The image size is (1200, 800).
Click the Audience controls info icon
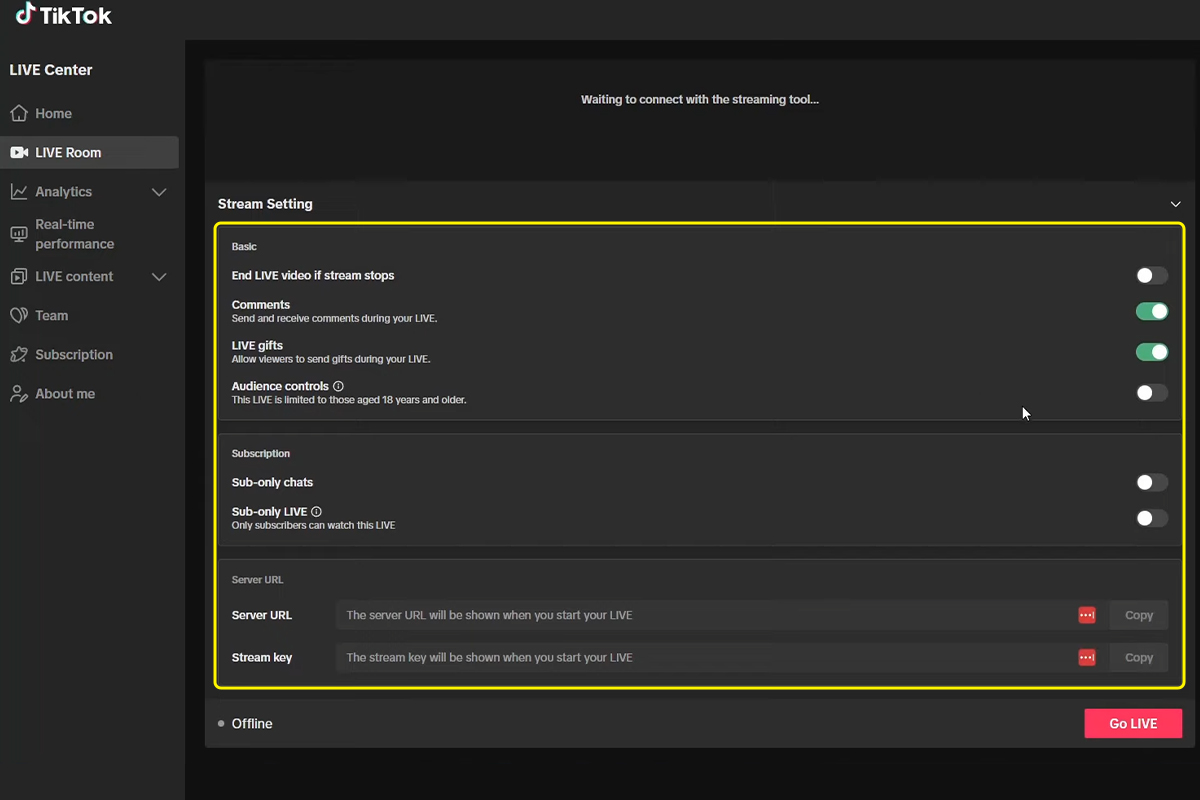pos(338,386)
